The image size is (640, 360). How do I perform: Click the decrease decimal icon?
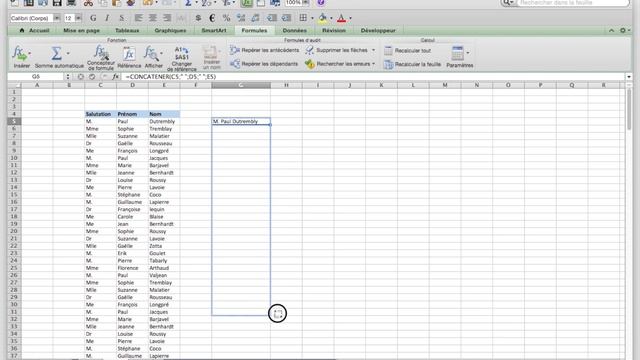point(256,18)
